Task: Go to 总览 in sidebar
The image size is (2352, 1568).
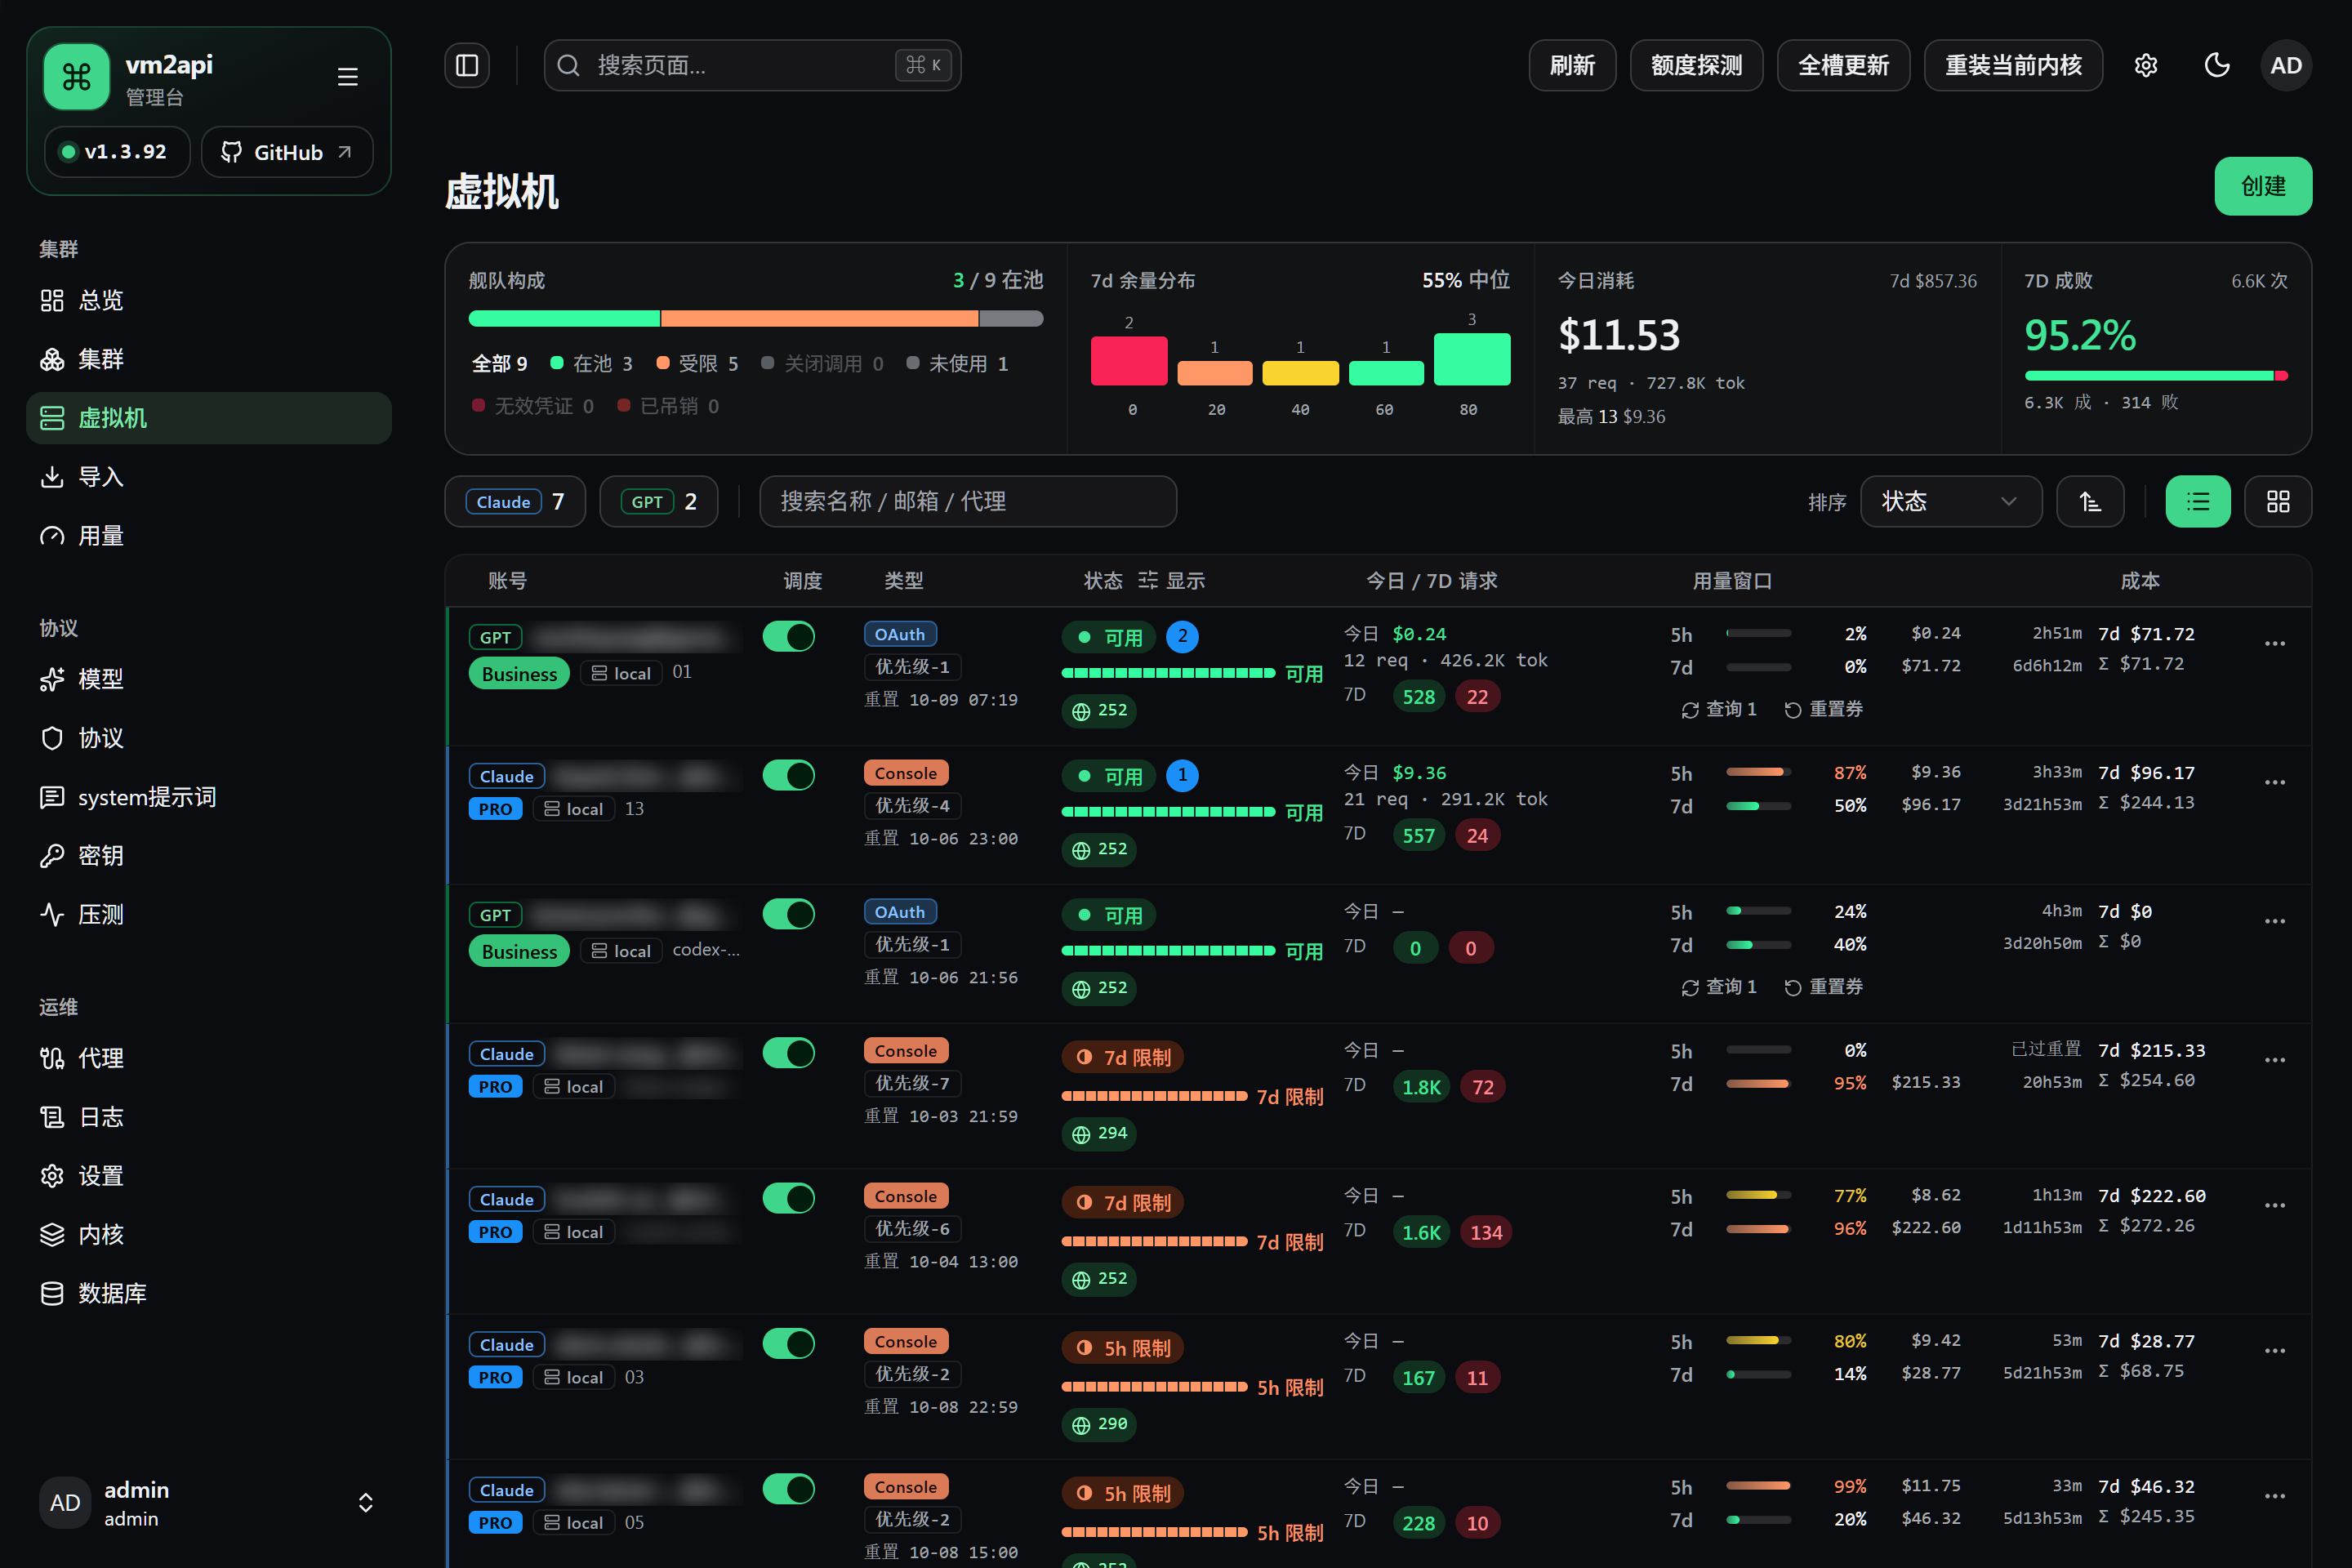Action: click(x=208, y=300)
